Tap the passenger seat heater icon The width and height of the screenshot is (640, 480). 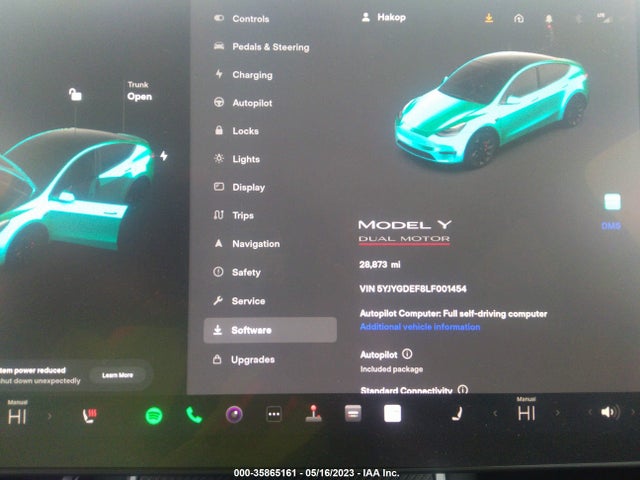coord(457,414)
